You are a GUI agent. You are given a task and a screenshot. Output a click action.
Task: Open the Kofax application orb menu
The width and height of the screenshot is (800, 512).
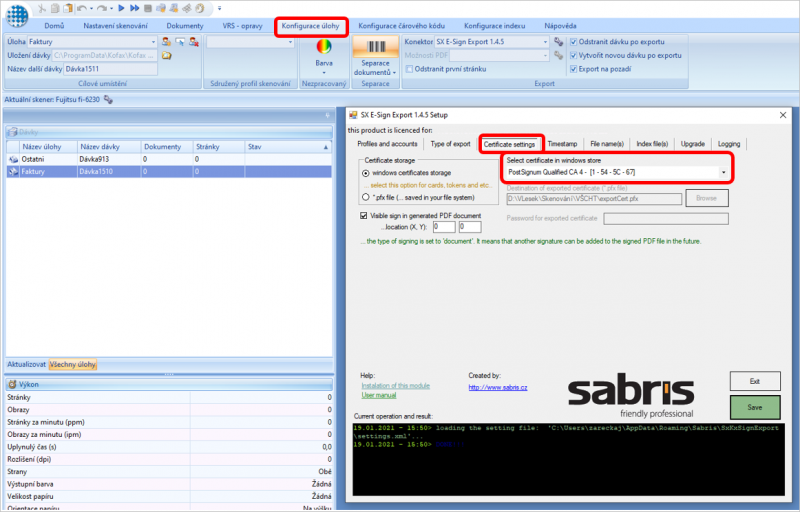click(x=17, y=15)
